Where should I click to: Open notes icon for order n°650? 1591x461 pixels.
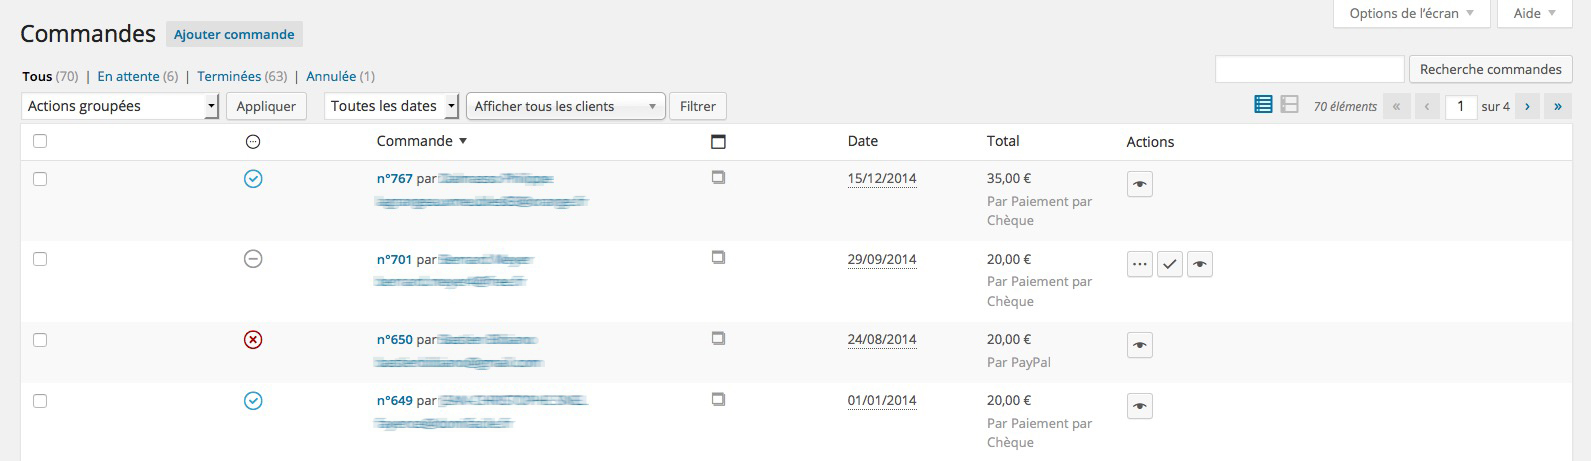point(718,339)
